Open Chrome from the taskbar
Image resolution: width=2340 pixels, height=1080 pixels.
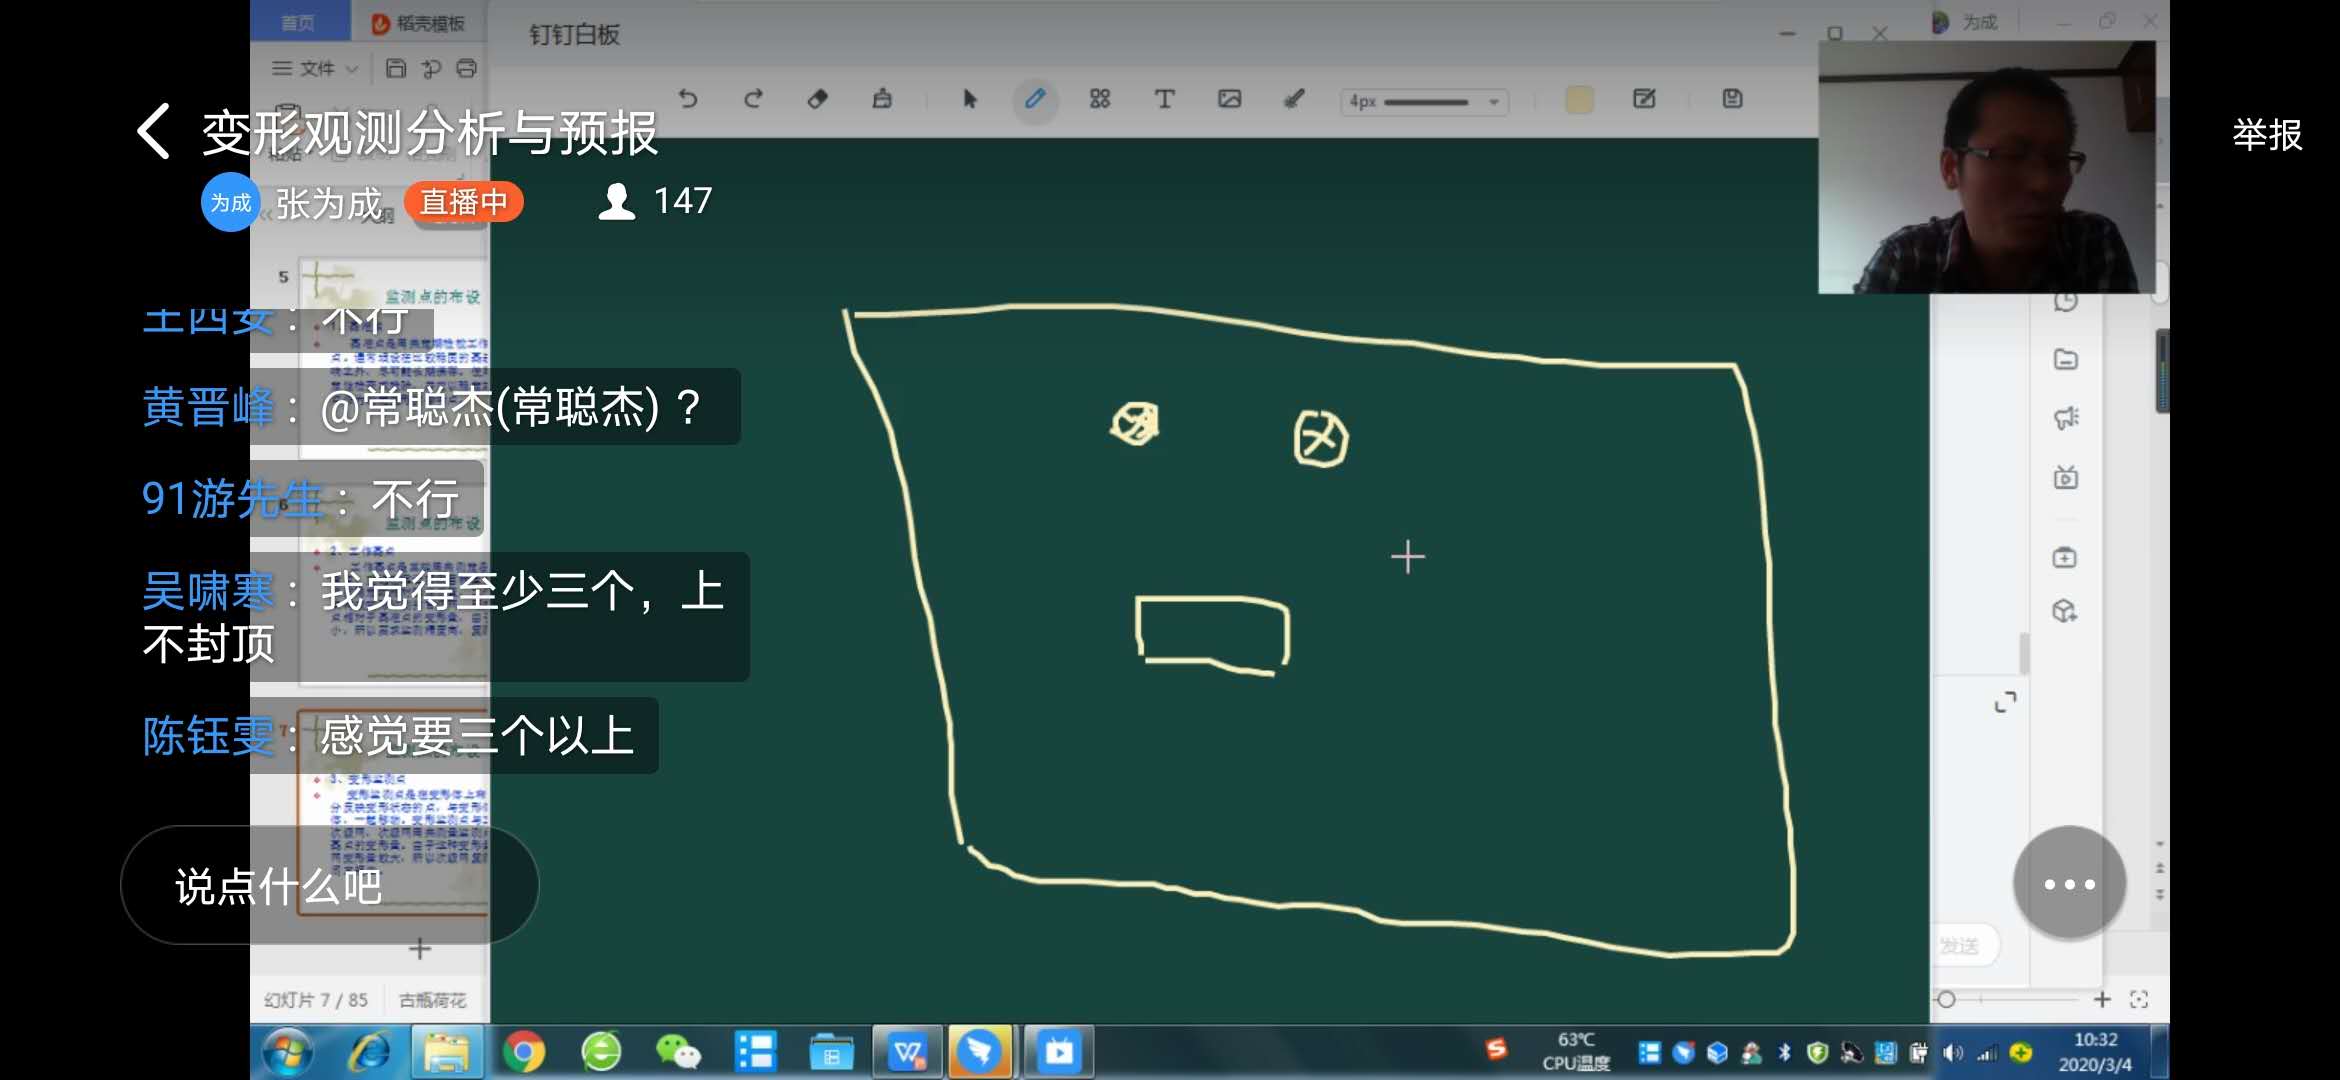(524, 1052)
